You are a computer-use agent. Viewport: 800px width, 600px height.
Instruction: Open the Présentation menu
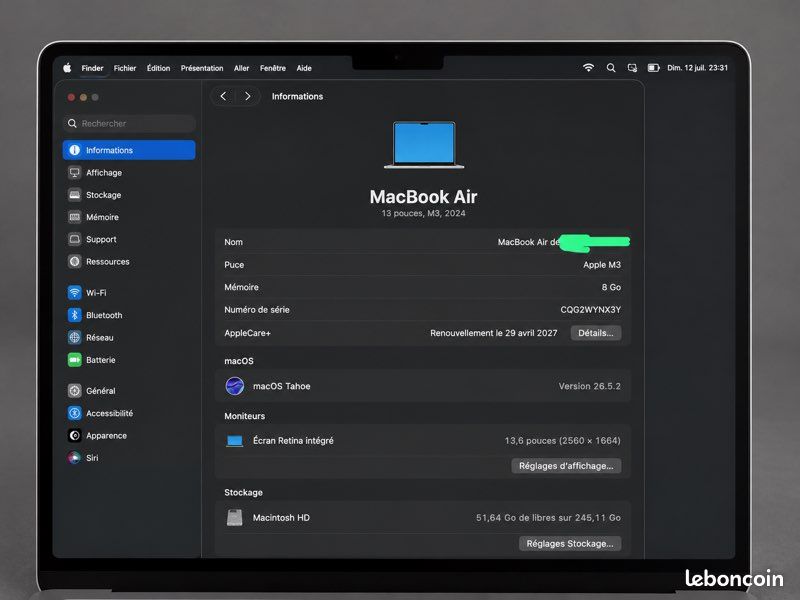pyautogui.click(x=202, y=68)
